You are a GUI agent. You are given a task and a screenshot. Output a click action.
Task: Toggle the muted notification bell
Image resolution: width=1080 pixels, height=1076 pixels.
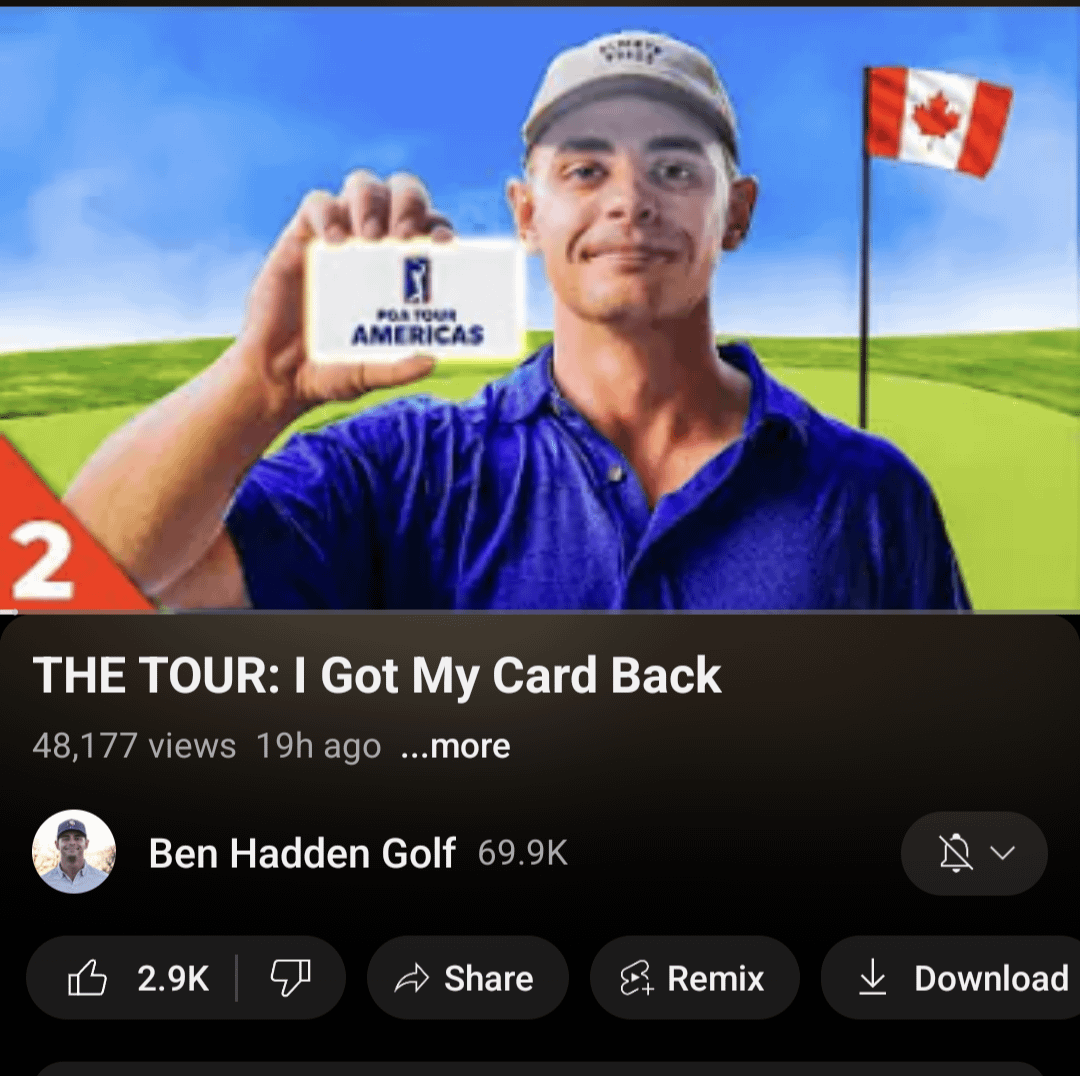956,853
